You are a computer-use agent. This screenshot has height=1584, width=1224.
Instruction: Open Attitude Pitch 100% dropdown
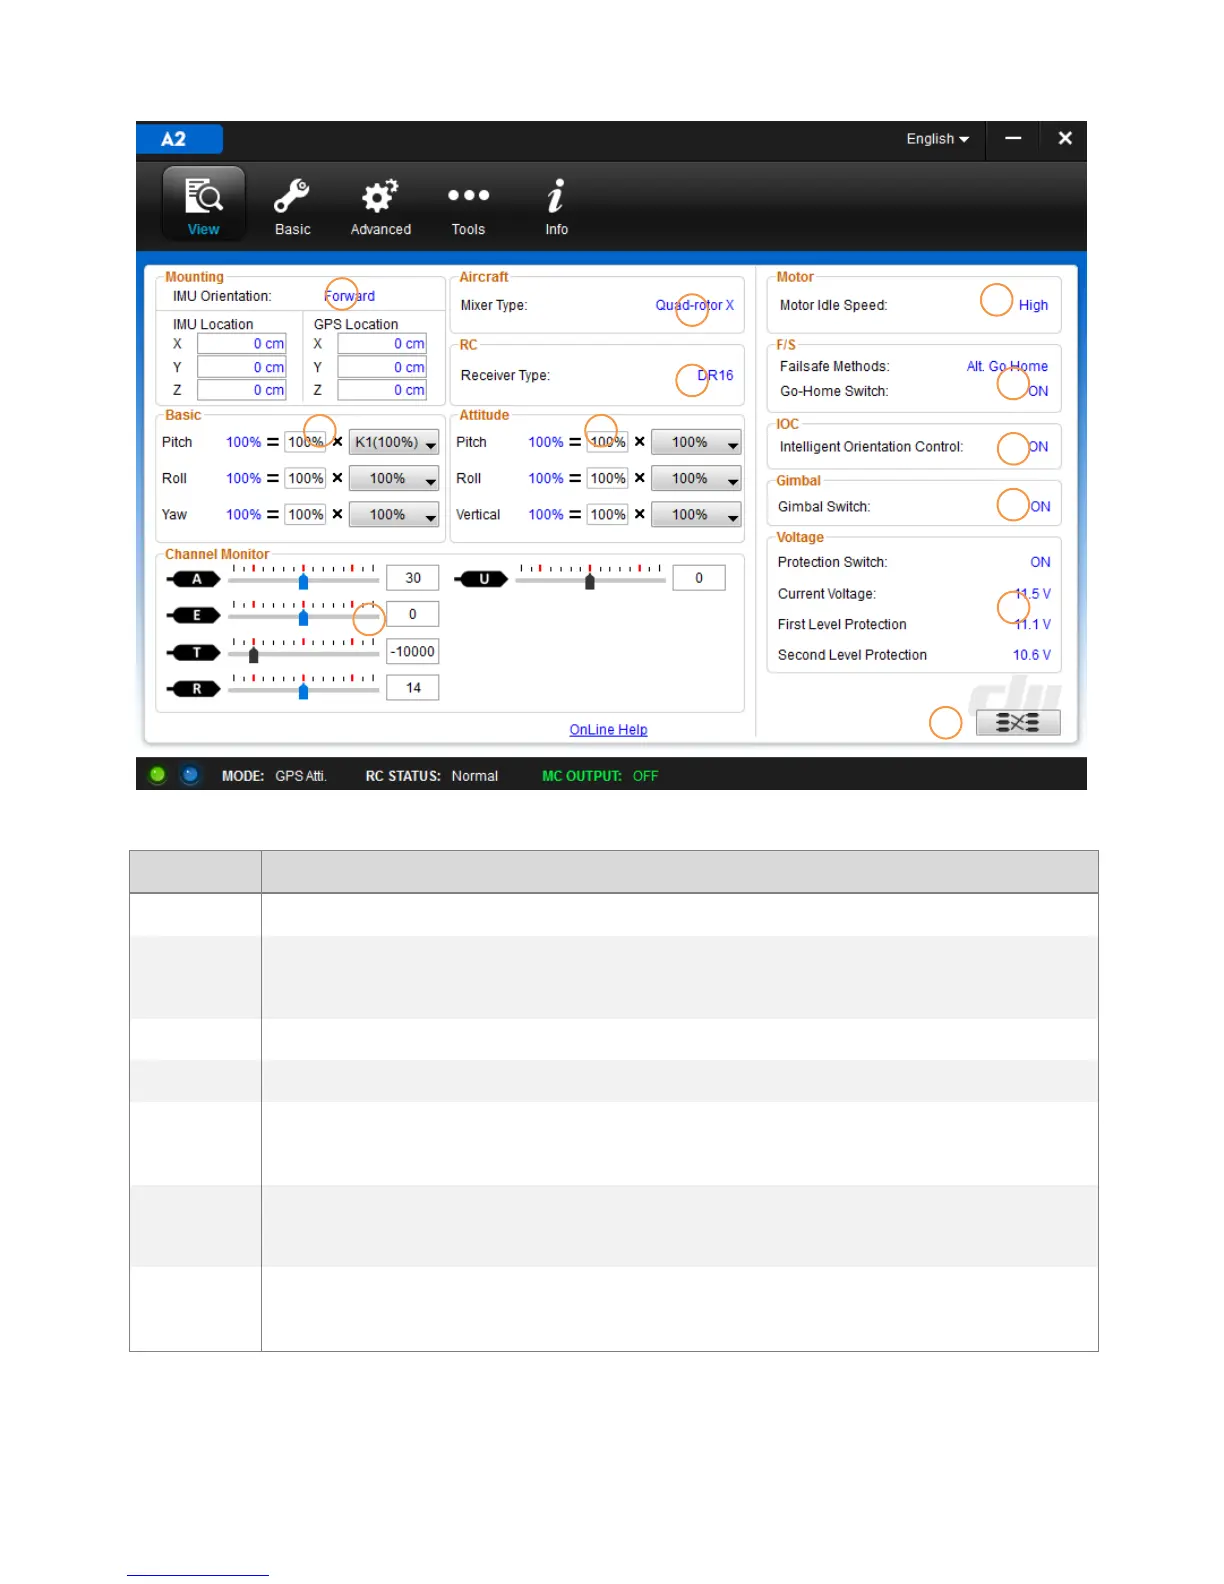point(696,442)
